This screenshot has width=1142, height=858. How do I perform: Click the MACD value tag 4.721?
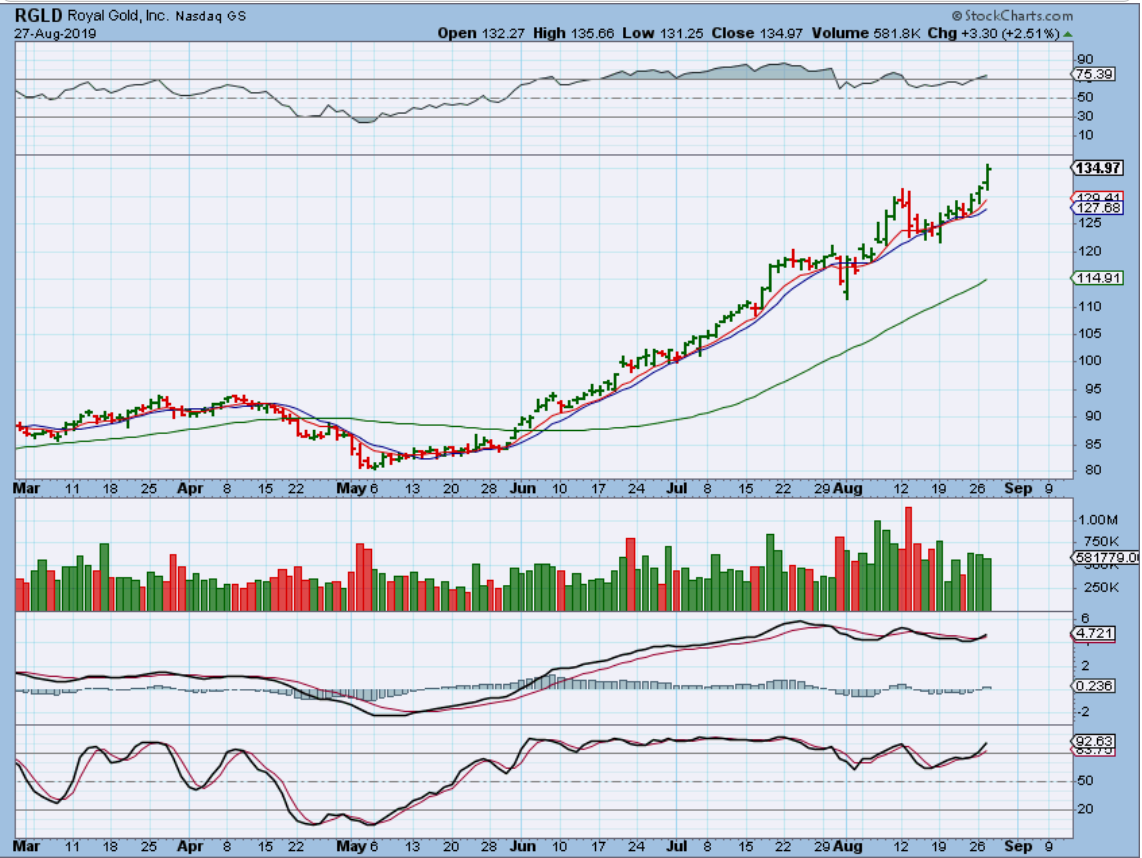[1093, 634]
